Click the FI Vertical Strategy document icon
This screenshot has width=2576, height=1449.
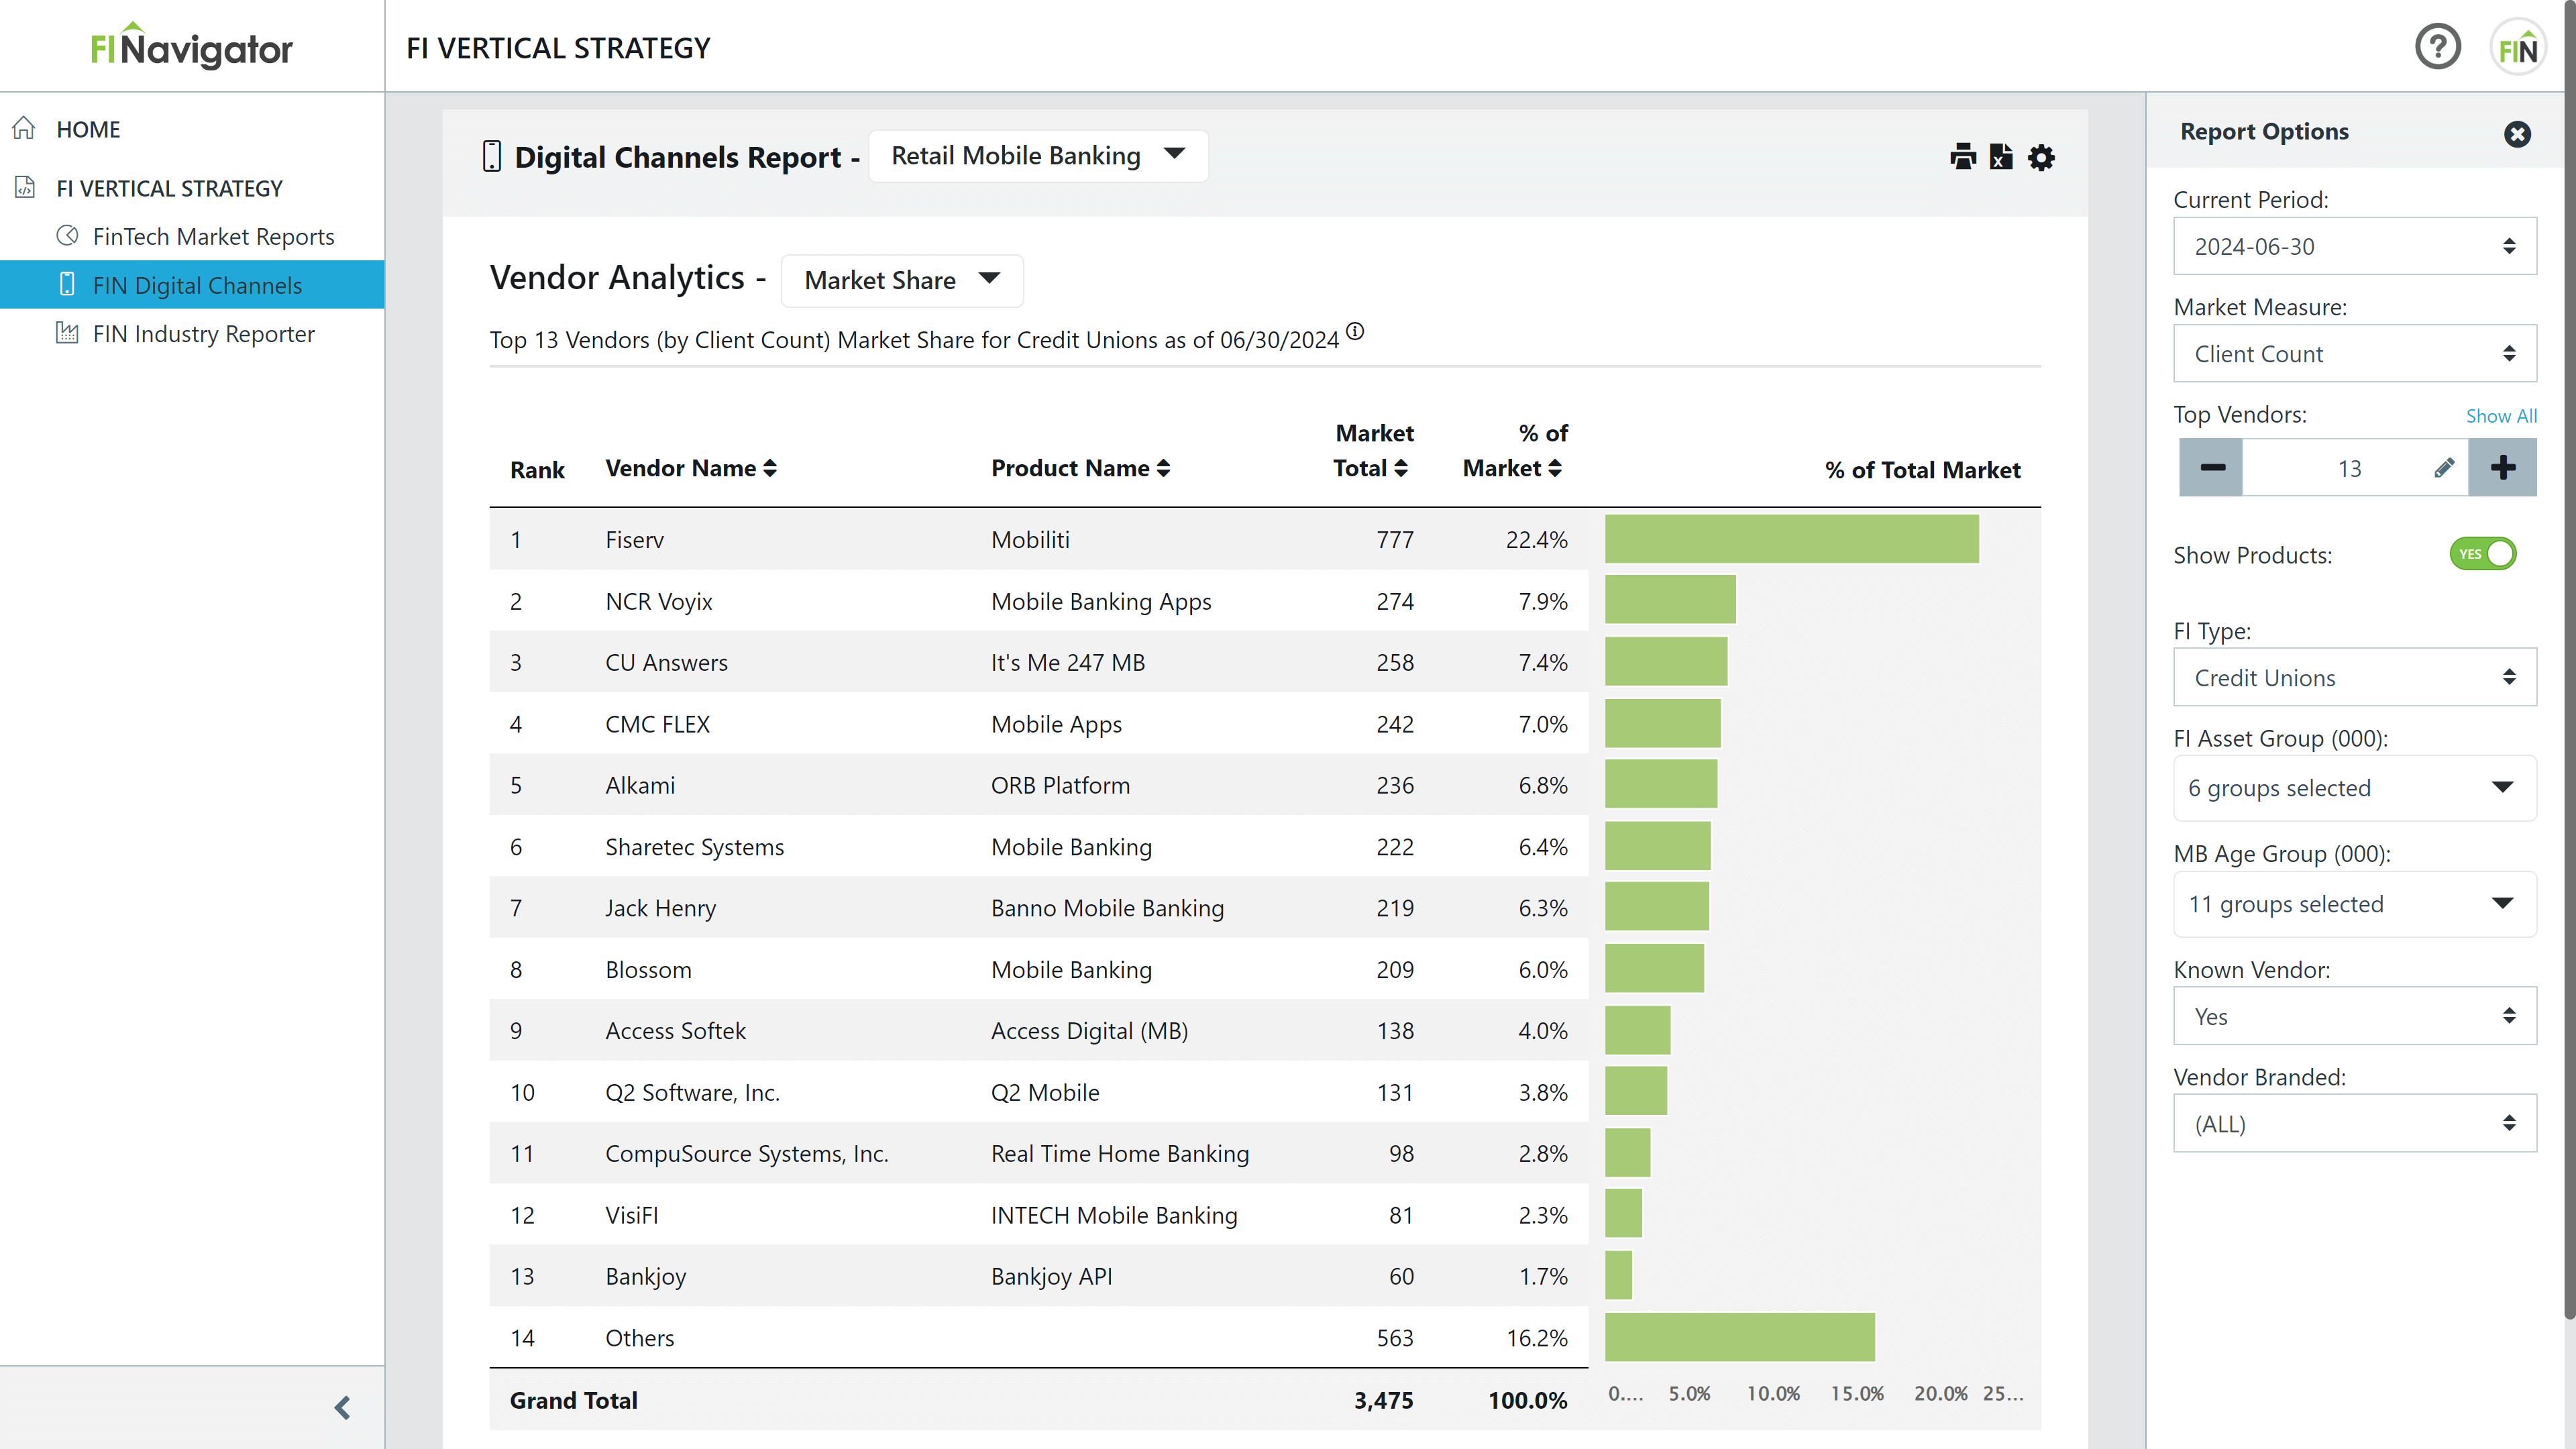(x=24, y=187)
